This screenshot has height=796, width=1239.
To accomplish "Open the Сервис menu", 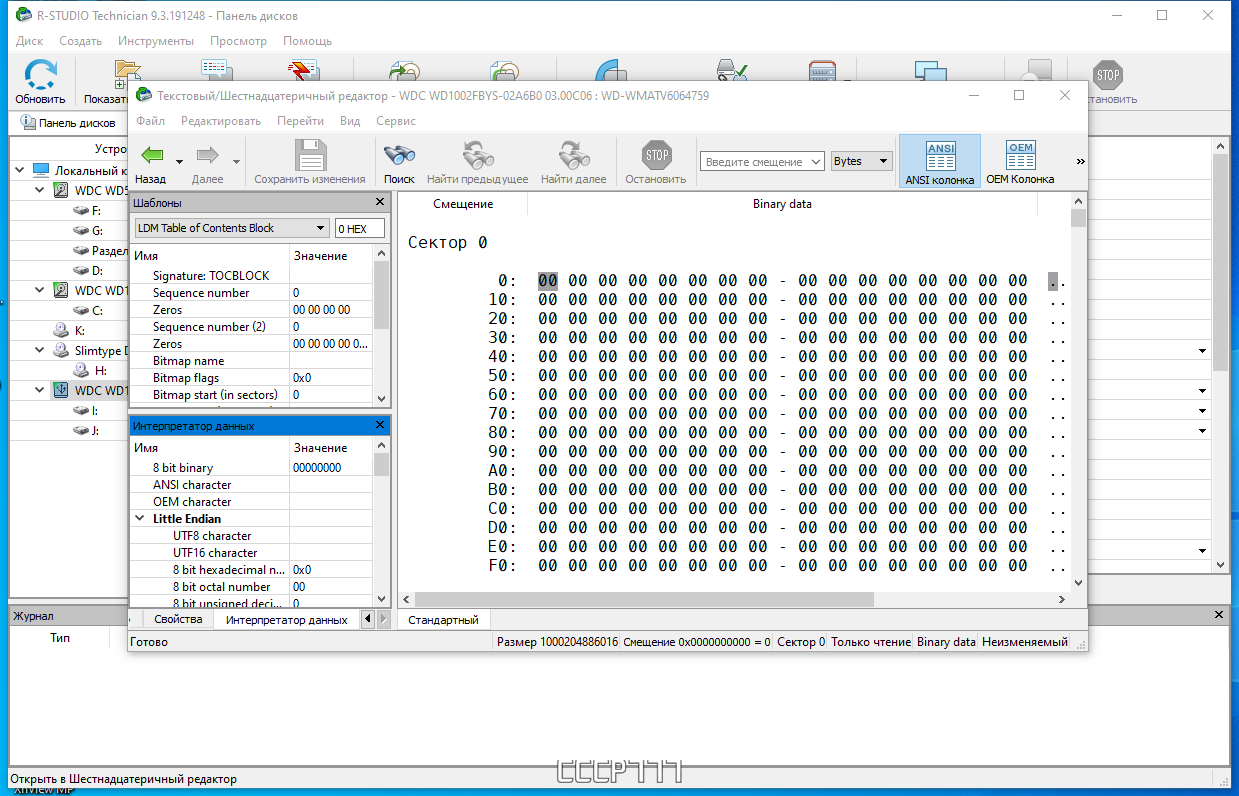I will click(396, 121).
